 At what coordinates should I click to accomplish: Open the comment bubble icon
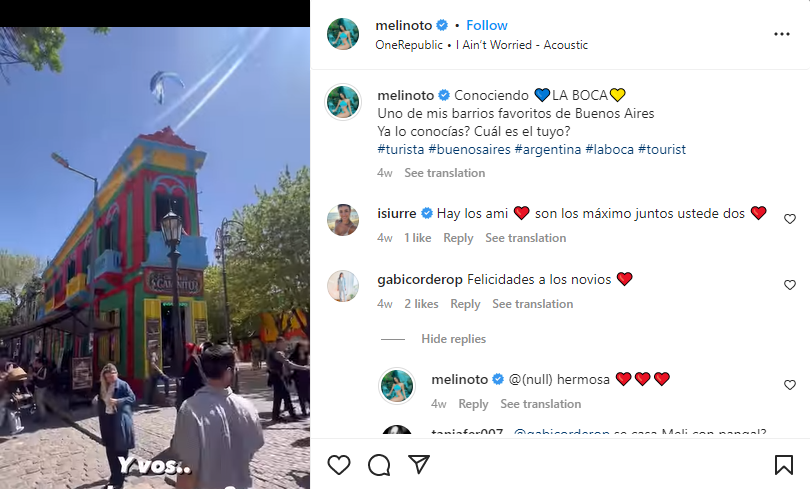pyautogui.click(x=379, y=465)
